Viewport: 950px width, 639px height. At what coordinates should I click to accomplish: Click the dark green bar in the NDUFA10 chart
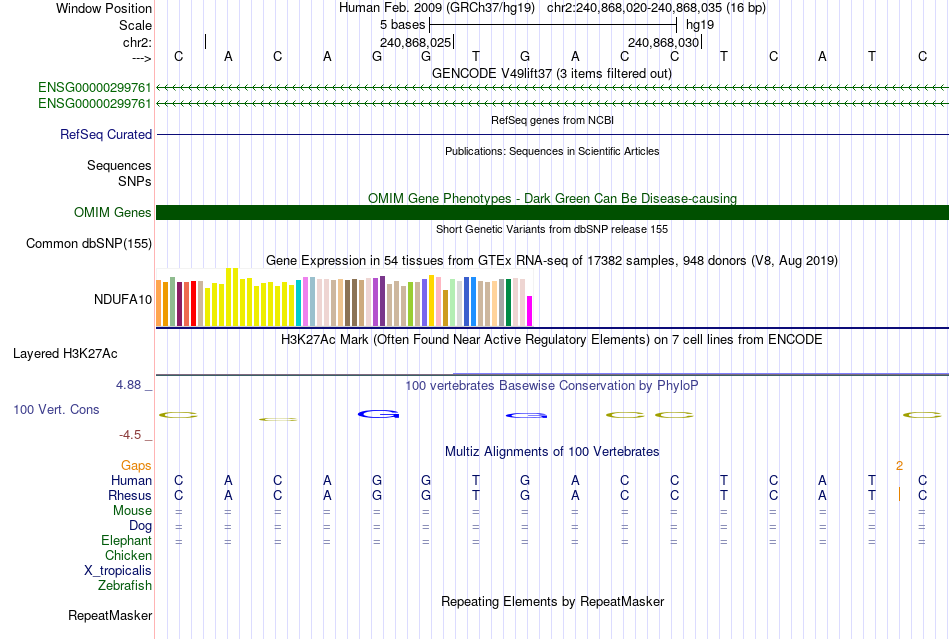point(508,302)
